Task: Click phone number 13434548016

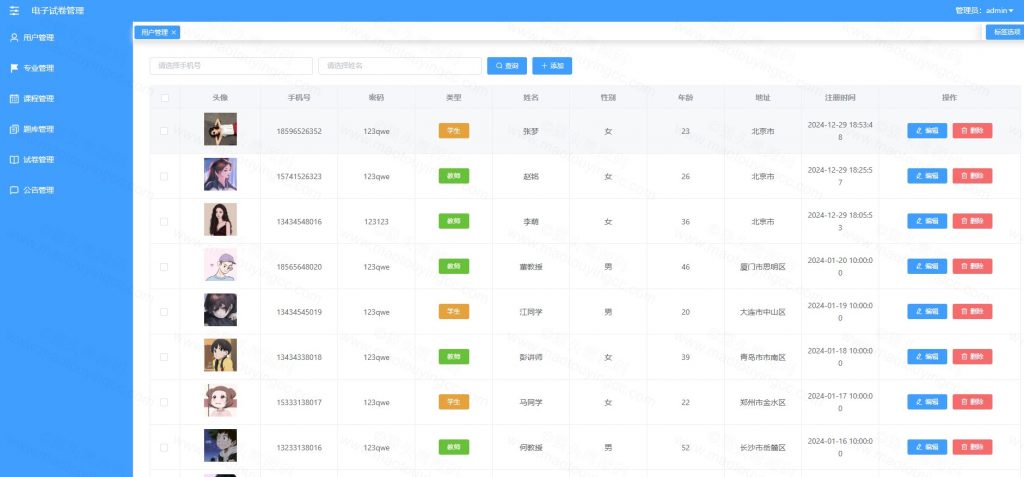Action: point(299,222)
